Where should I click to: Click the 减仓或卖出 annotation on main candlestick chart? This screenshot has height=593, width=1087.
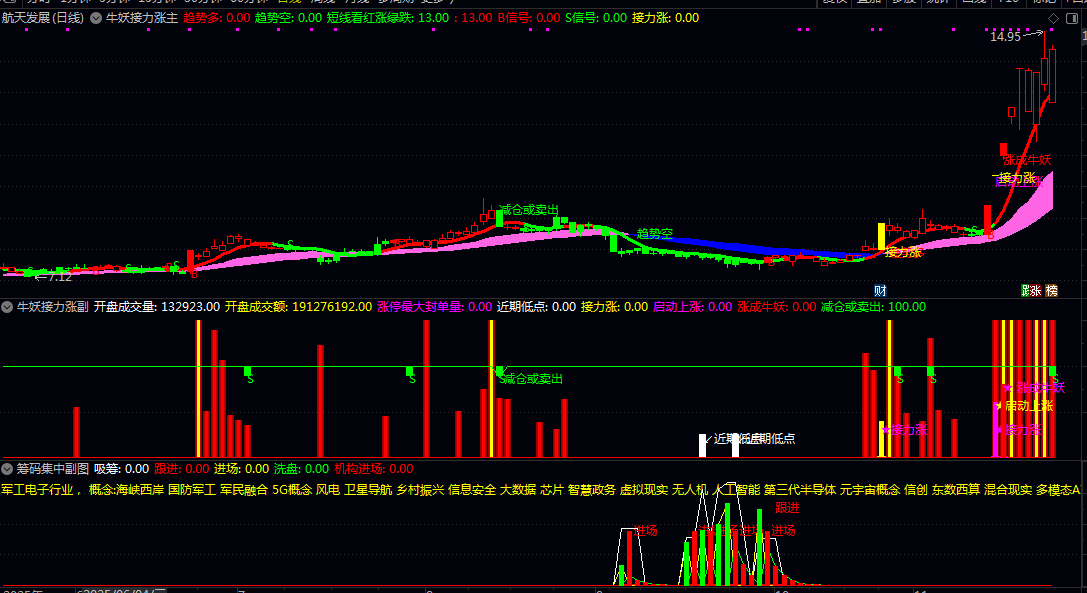coord(529,209)
